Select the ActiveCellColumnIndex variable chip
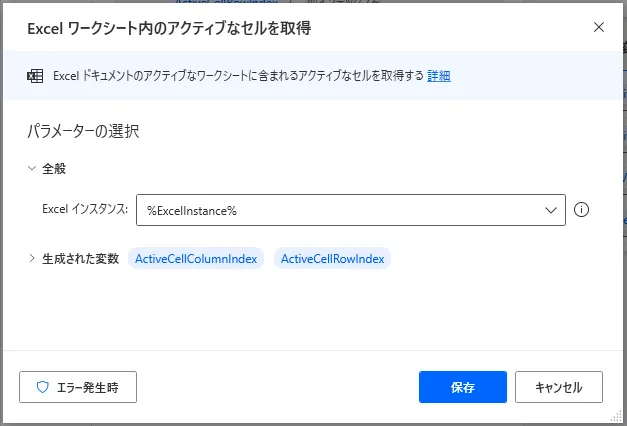The width and height of the screenshot is (627, 426). point(196,259)
